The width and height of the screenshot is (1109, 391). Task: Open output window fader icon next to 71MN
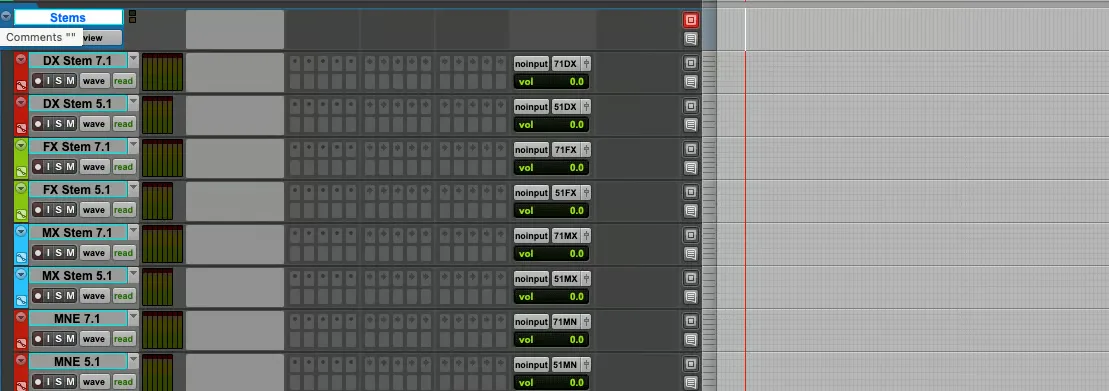[x=586, y=322]
